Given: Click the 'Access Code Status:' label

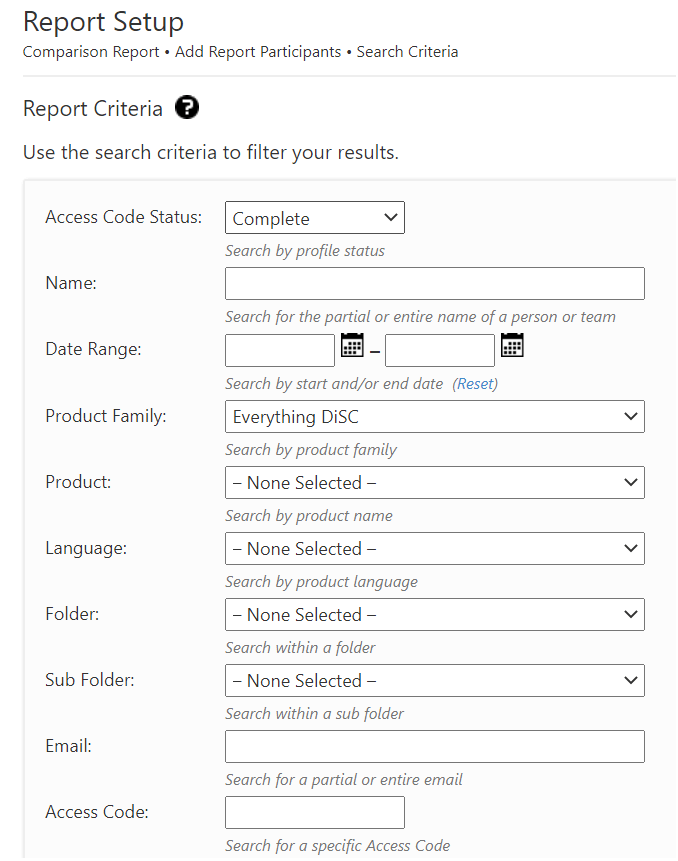Looking at the screenshot, I should 124,217.
